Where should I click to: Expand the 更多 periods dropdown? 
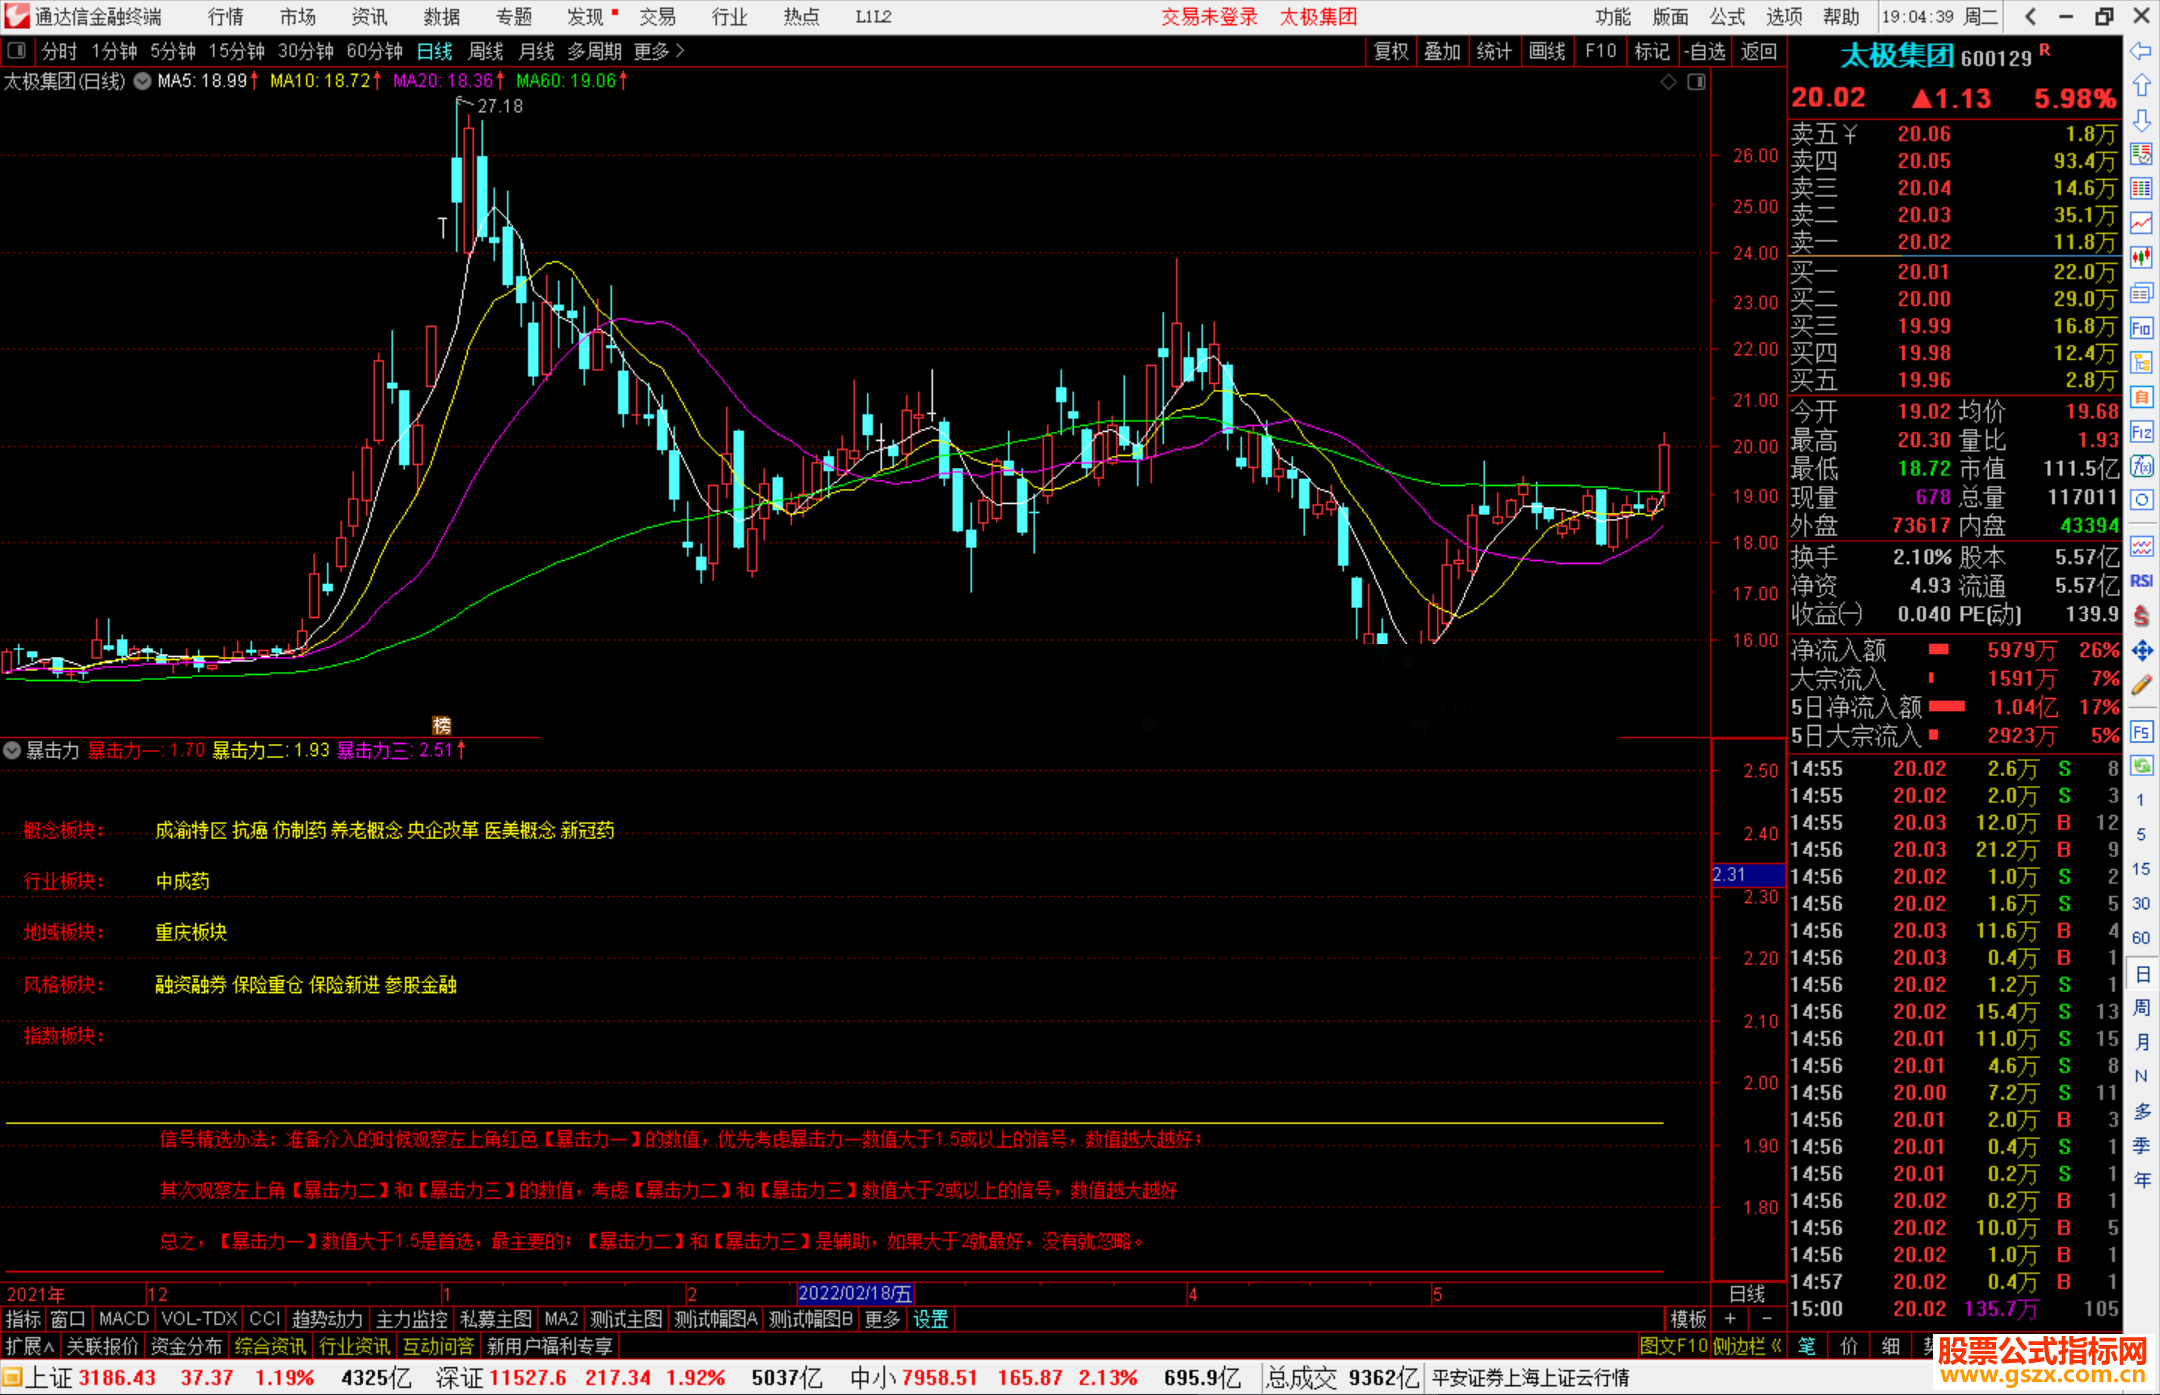(x=658, y=51)
